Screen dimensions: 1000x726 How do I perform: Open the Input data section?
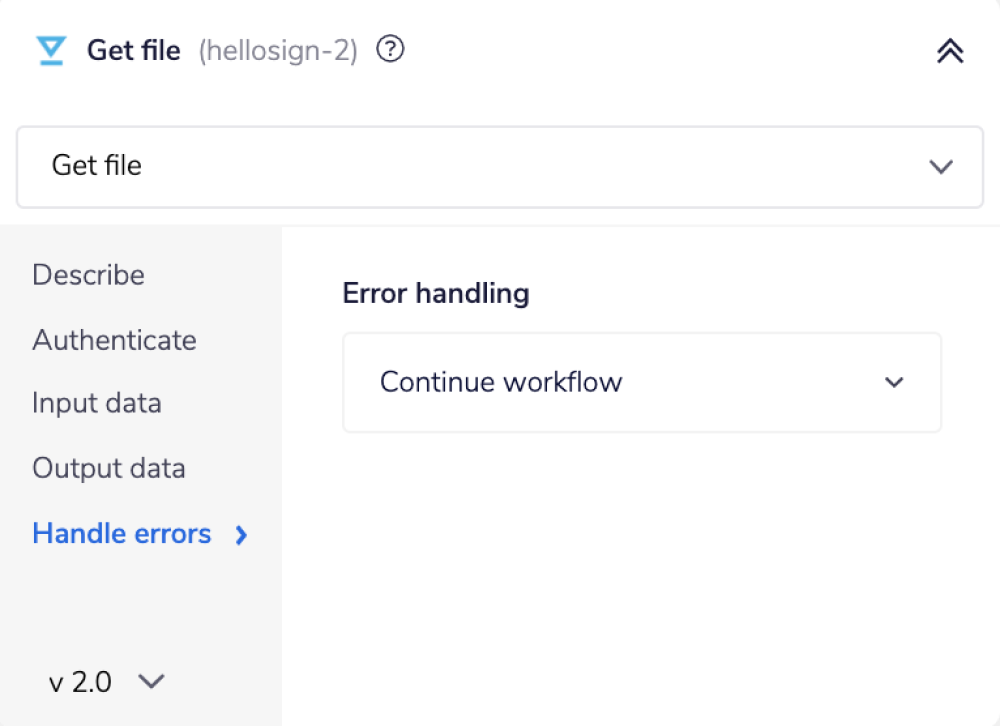96,403
